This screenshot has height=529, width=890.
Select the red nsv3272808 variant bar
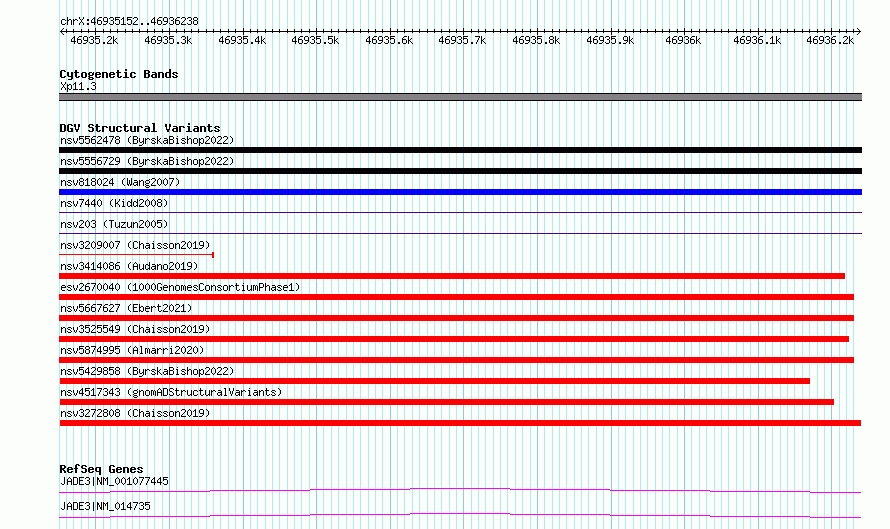coord(460,423)
